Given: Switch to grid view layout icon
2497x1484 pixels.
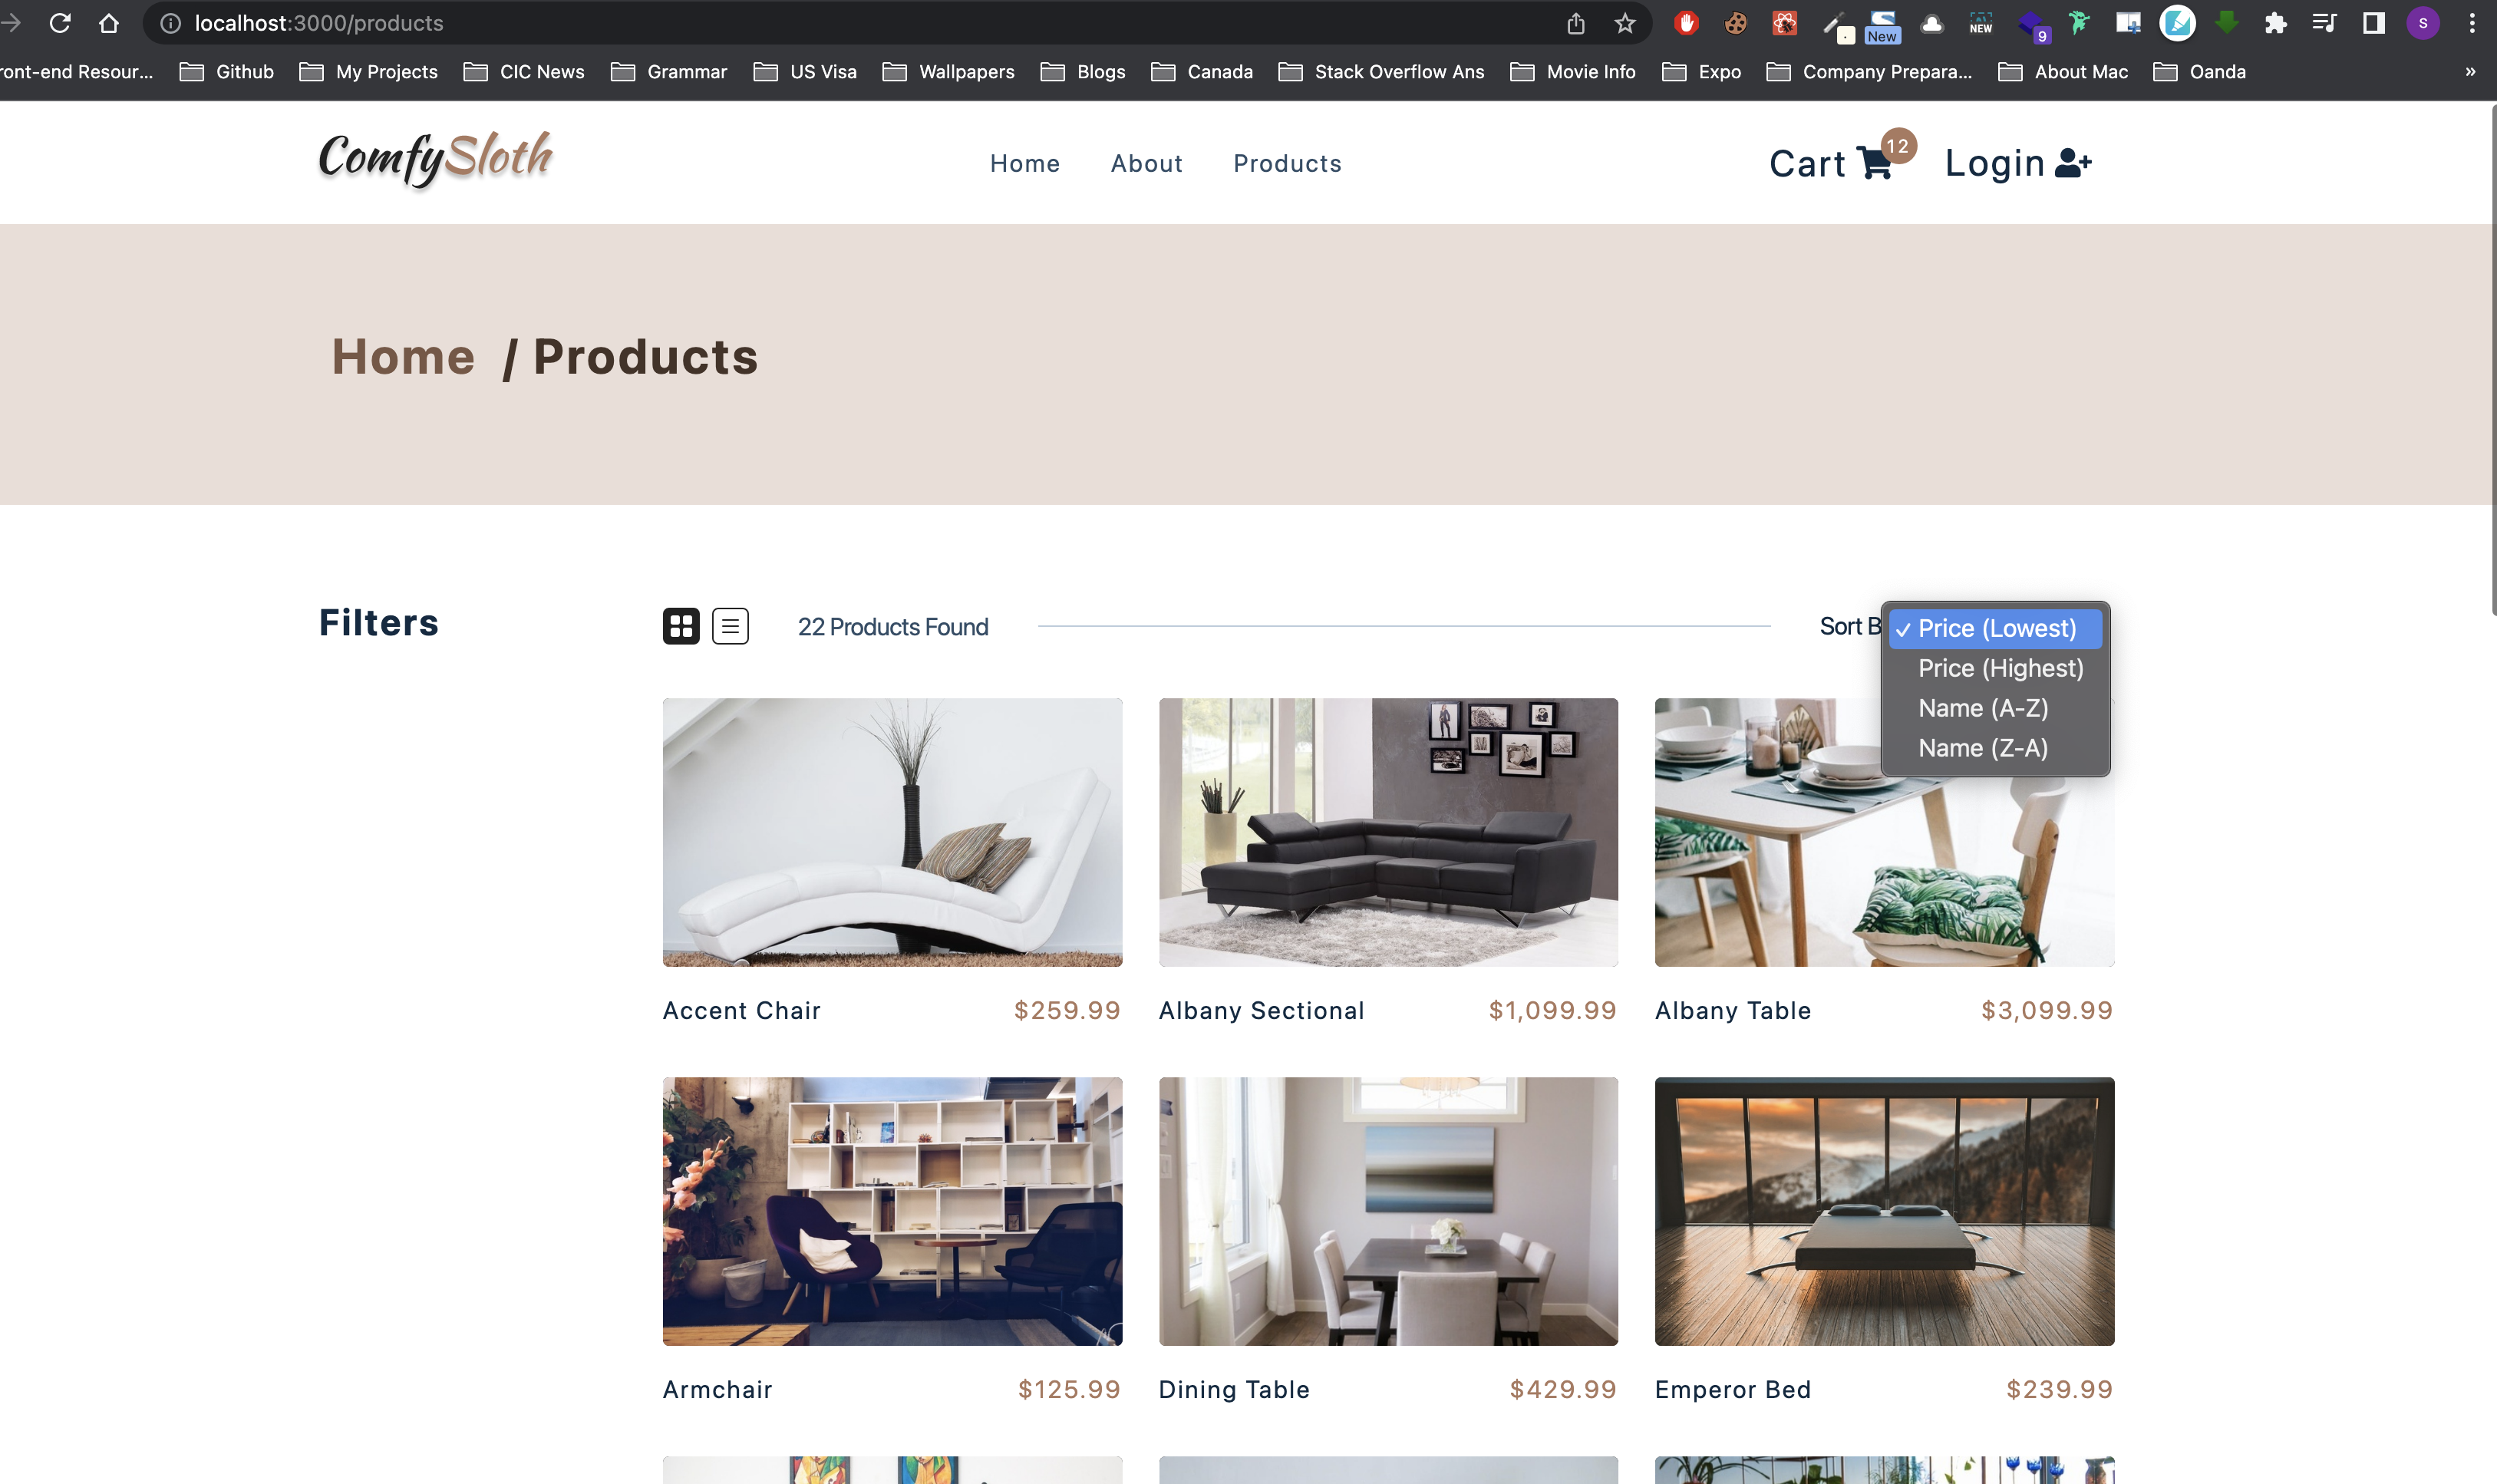Looking at the screenshot, I should click(681, 626).
